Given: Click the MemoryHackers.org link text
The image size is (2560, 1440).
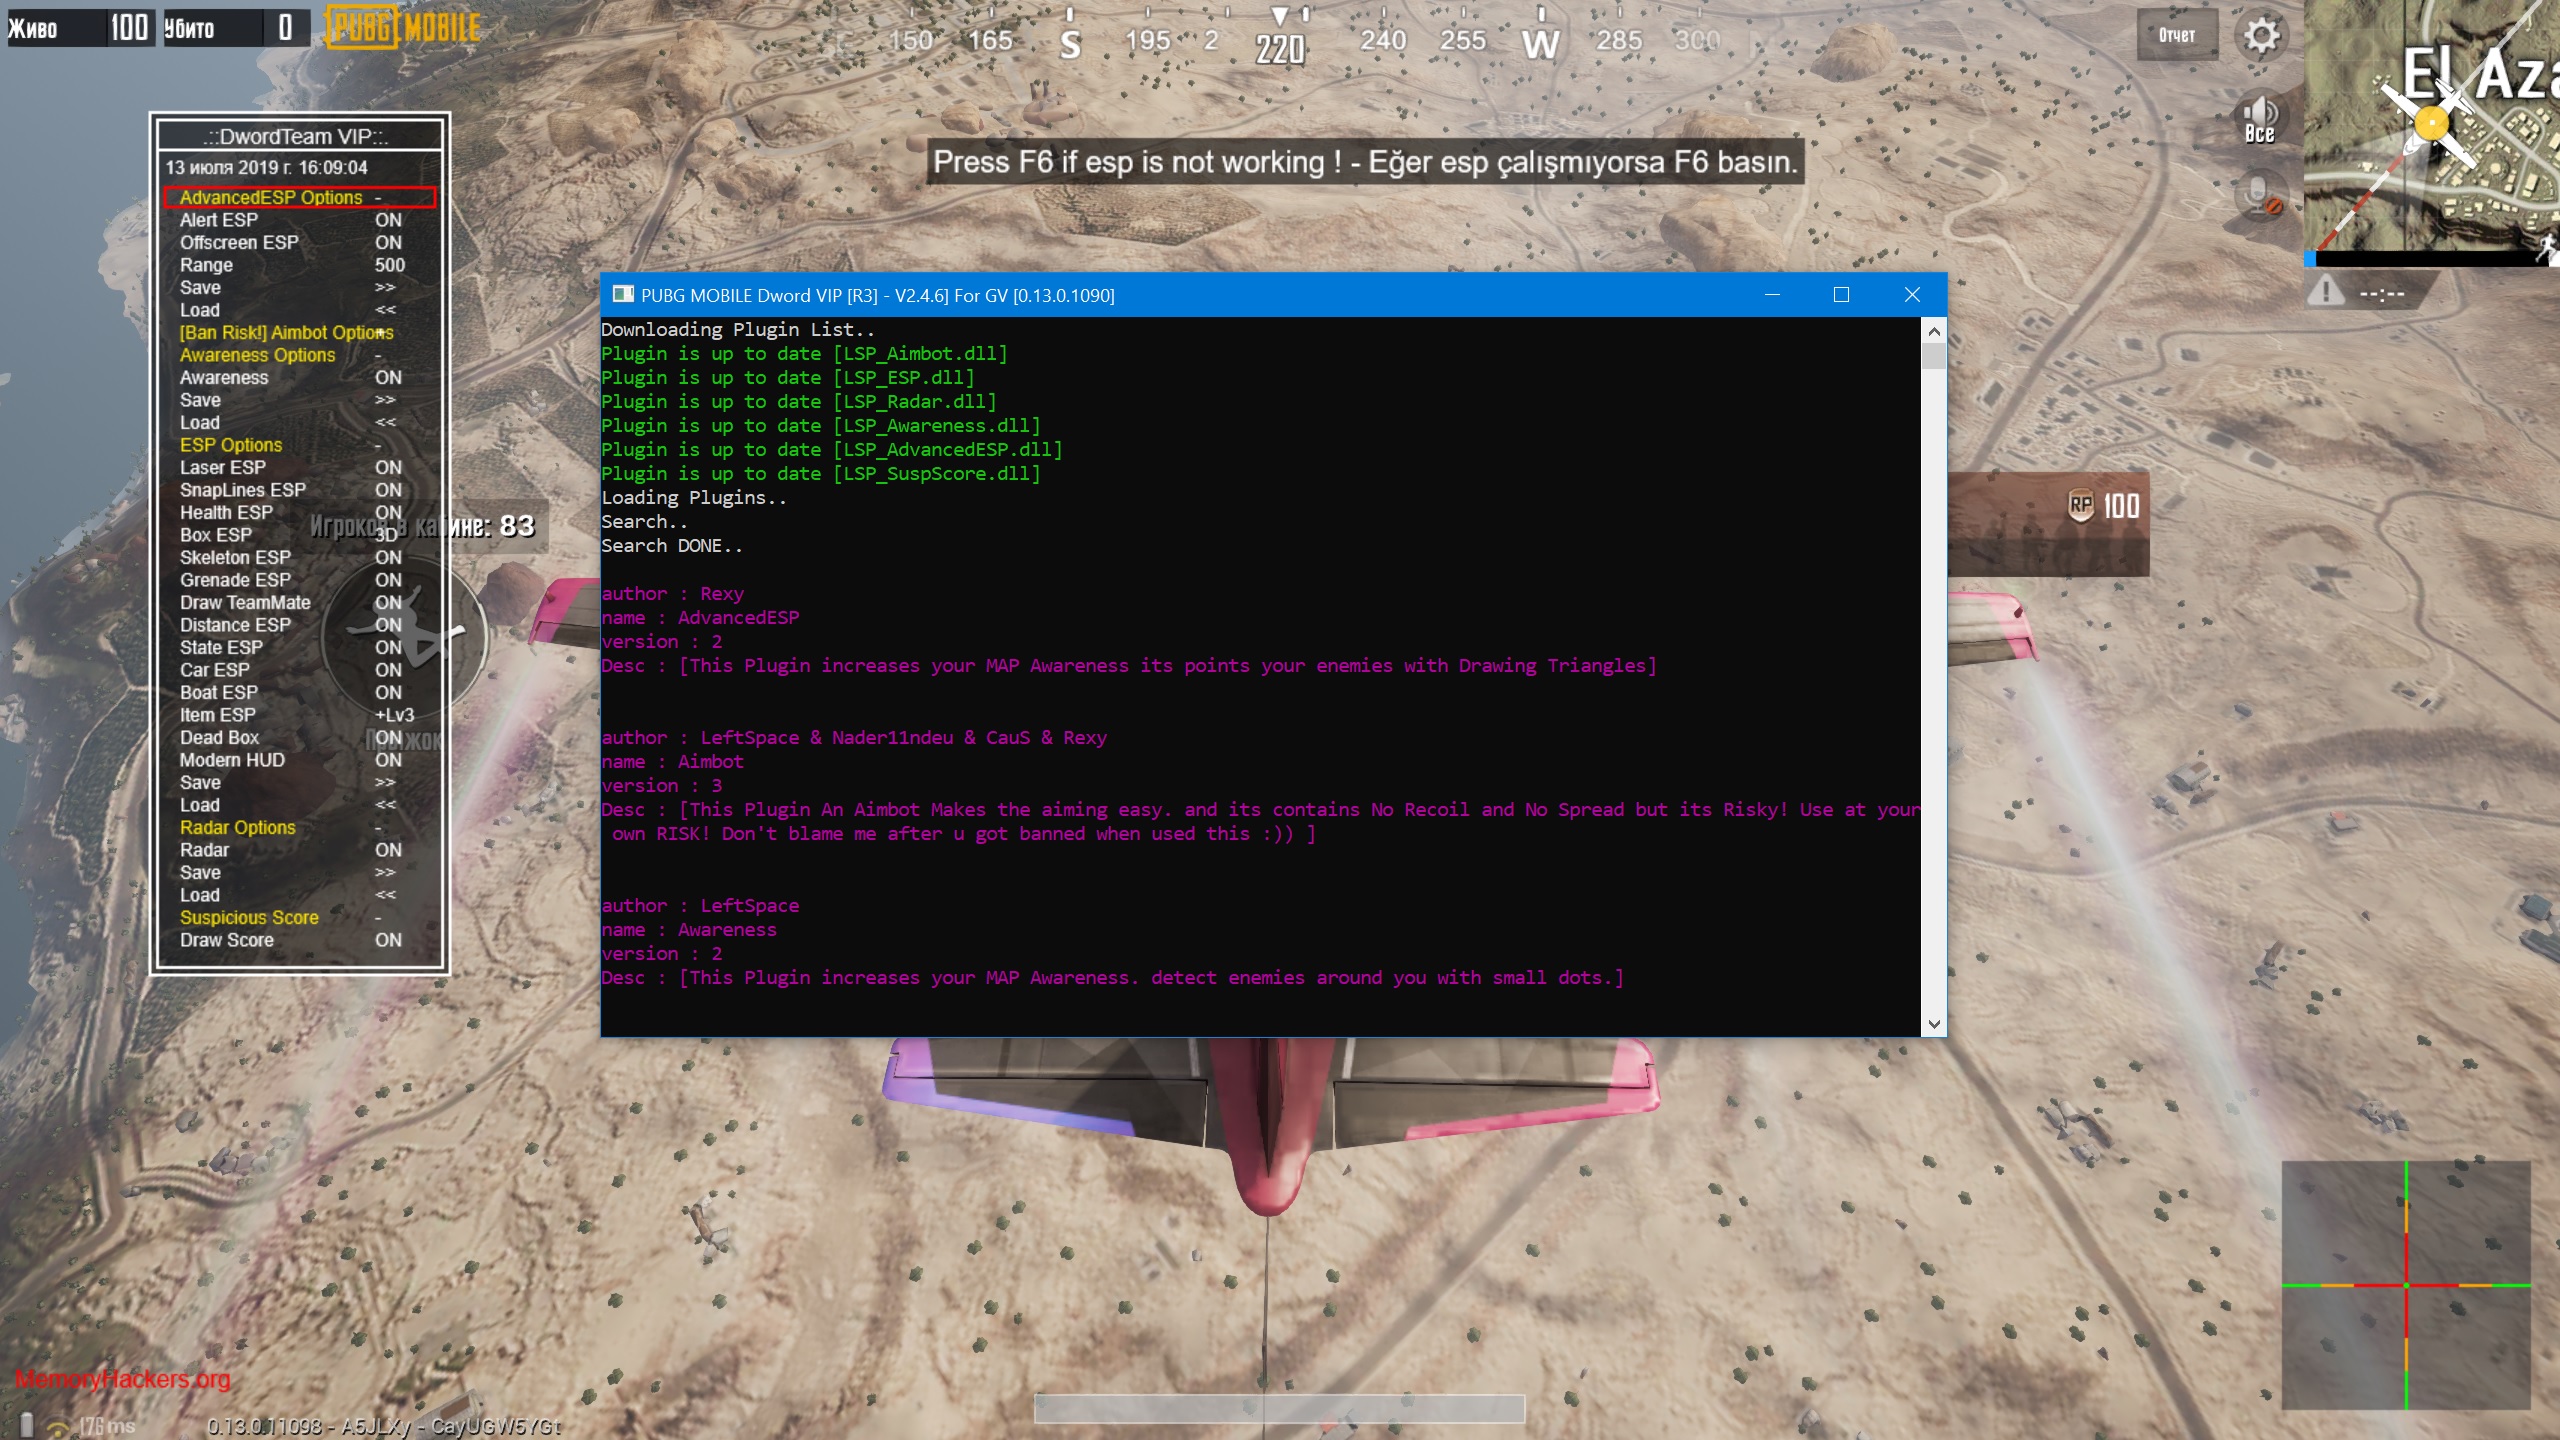Looking at the screenshot, I should (x=123, y=1379).
